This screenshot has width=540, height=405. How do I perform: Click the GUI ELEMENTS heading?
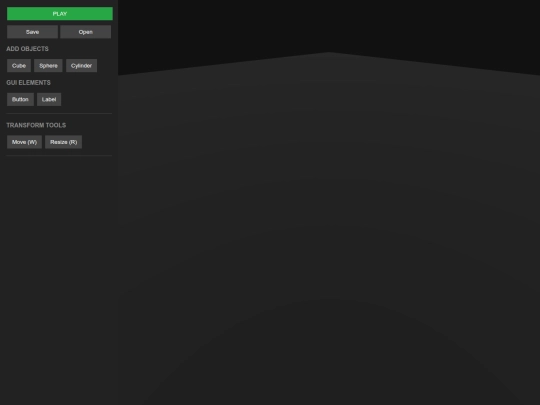point(29,83)
